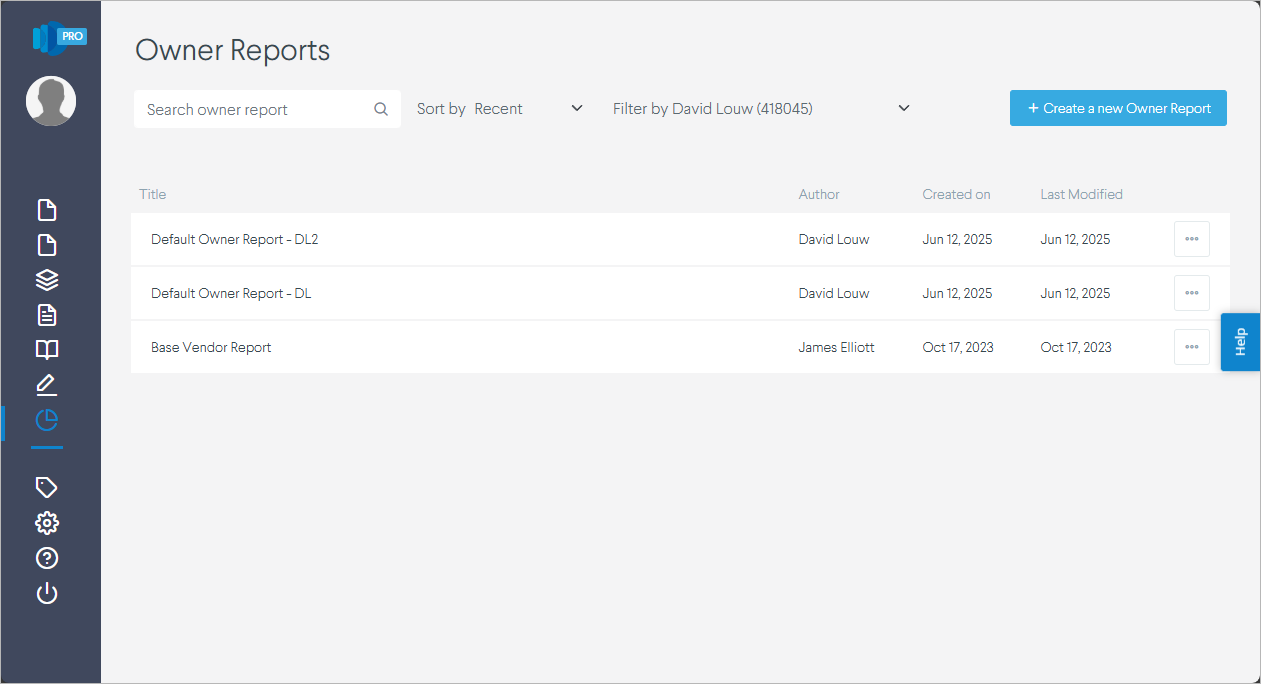The width and height of the screenshot is (1261, 684).
Task: Open the stacked layers sidebar icon
Action: pyautogui.click(x=47, y=280)
